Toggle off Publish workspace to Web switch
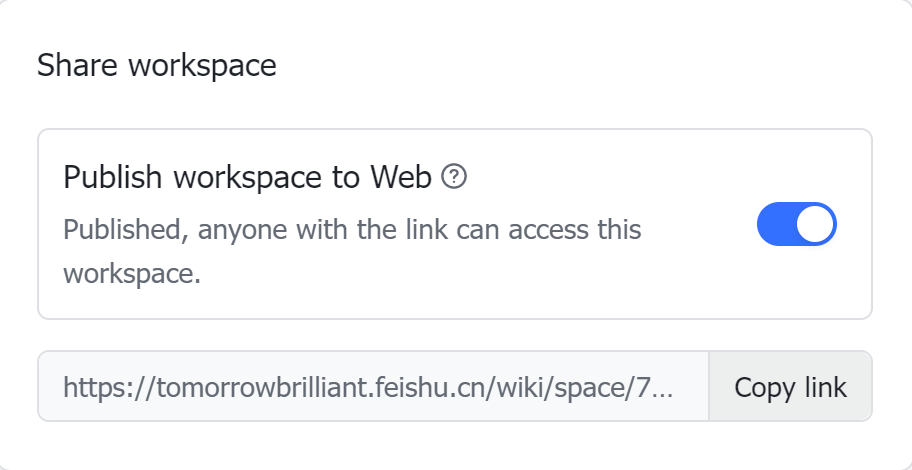The width and height of the screenshot is (912, 470). pos(796,224)
